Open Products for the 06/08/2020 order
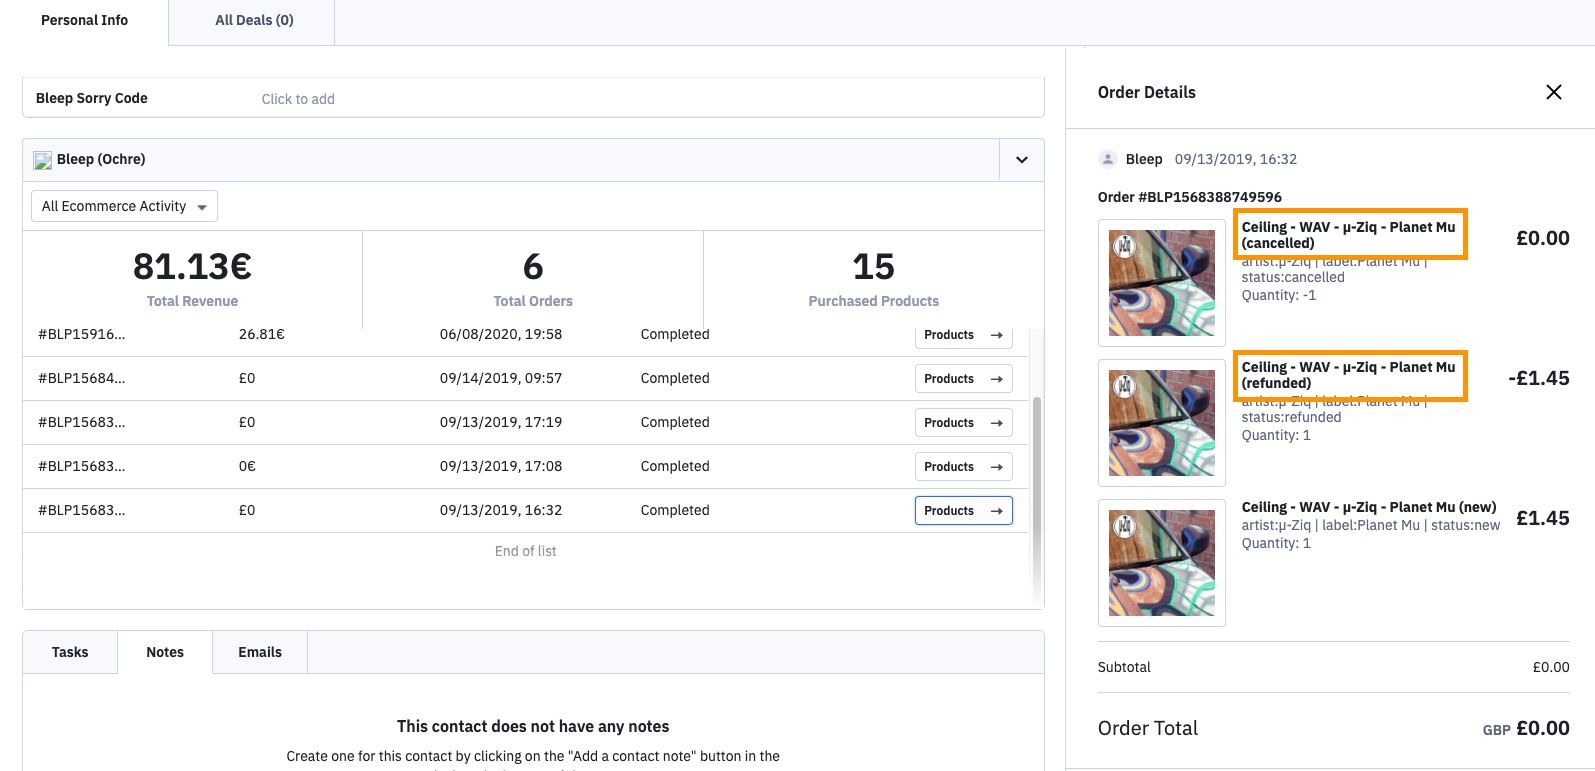The image size is (1595, 771). pos(963,336)
